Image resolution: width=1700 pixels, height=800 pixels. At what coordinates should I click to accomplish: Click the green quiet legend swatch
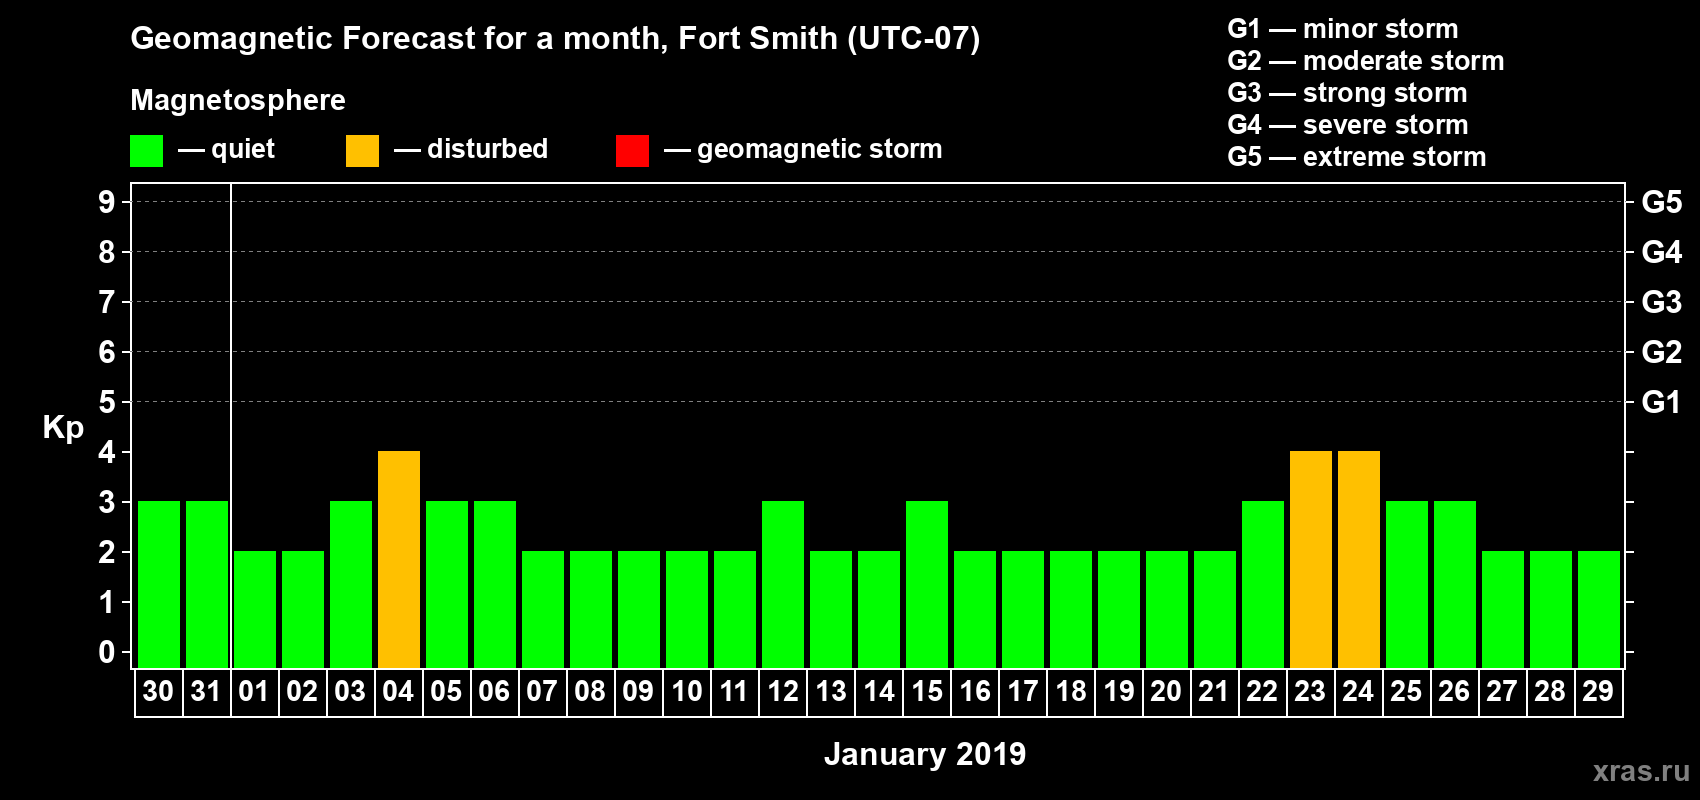(146, 151)
